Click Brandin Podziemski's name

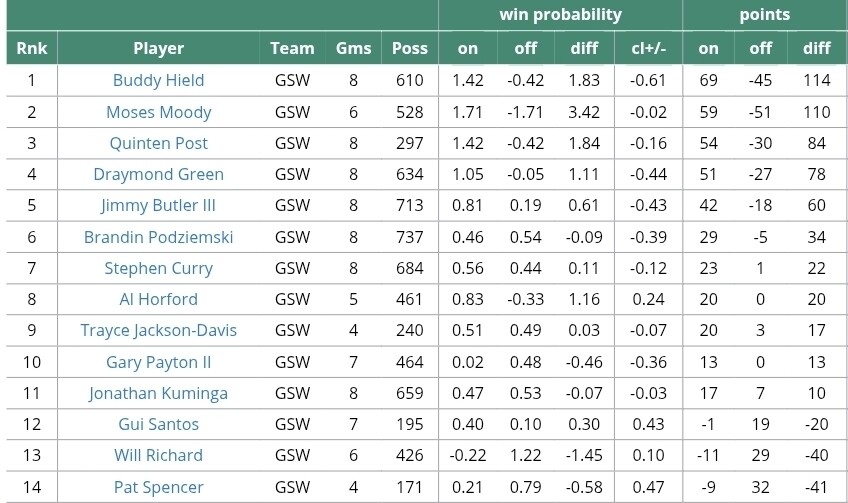[x=158, y=237]
